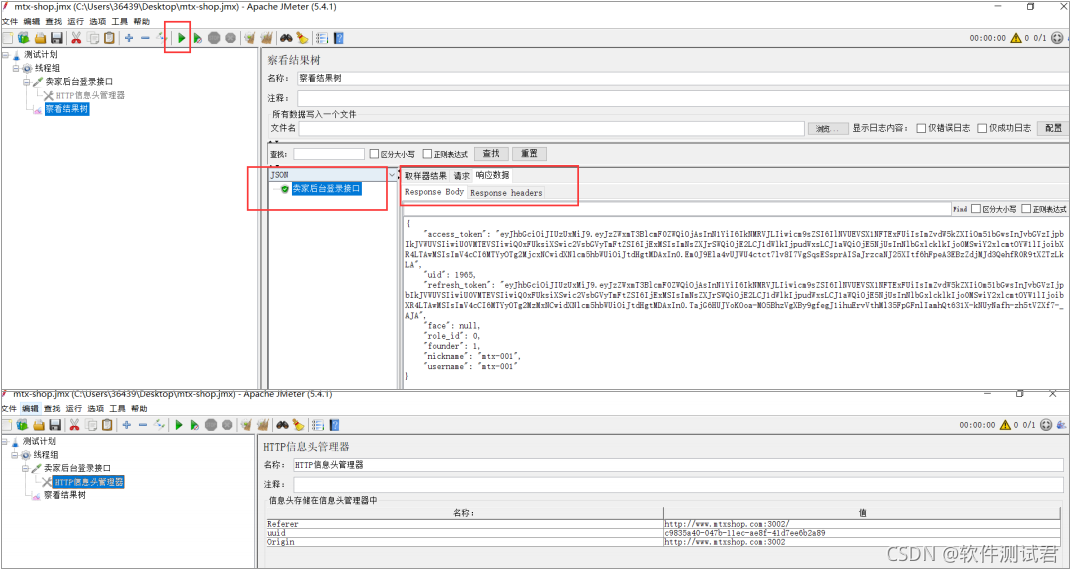The height and width of the screenshot is (572, 1074).
Task: Switch to the Response headers tab
Action: 506,193
